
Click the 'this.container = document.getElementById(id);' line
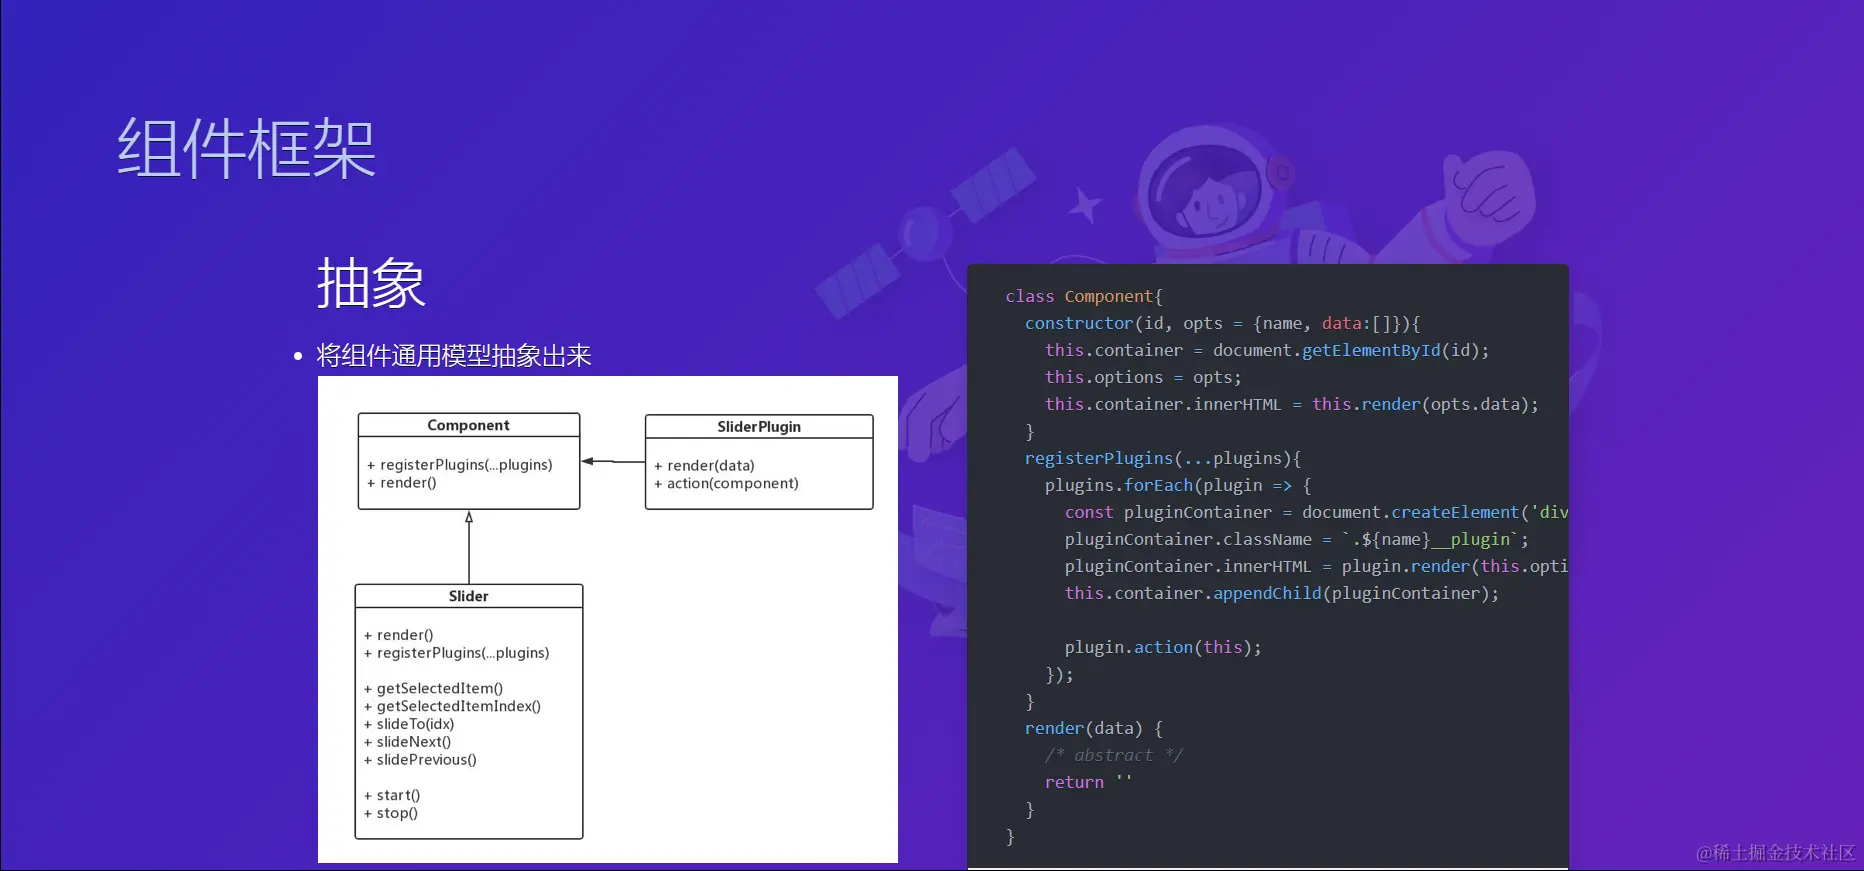[x=1267, y=350]
